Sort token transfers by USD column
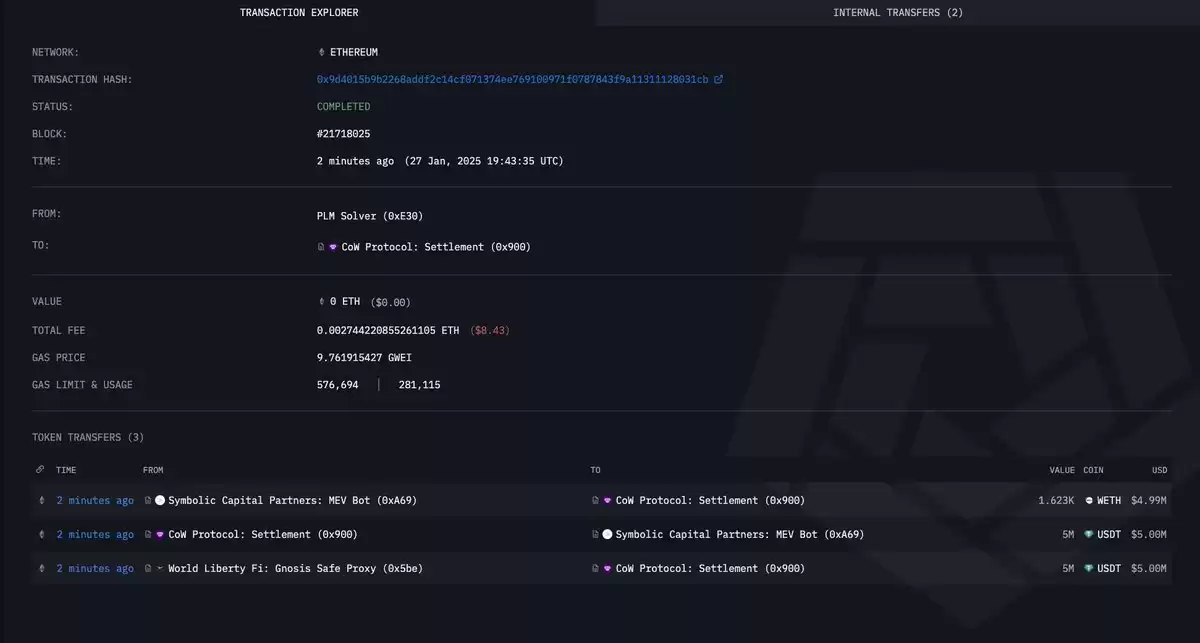 click(1159, 470)
